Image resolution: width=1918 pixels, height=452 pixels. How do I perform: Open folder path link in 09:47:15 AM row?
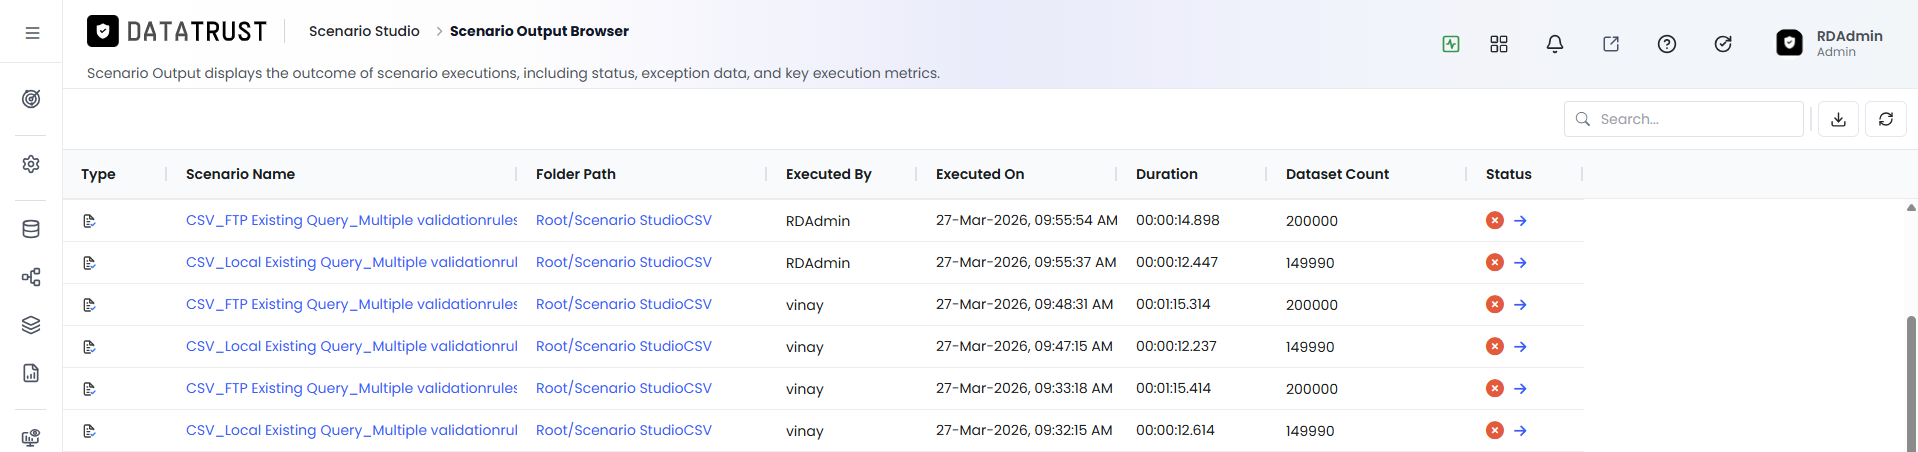point(624,346)
